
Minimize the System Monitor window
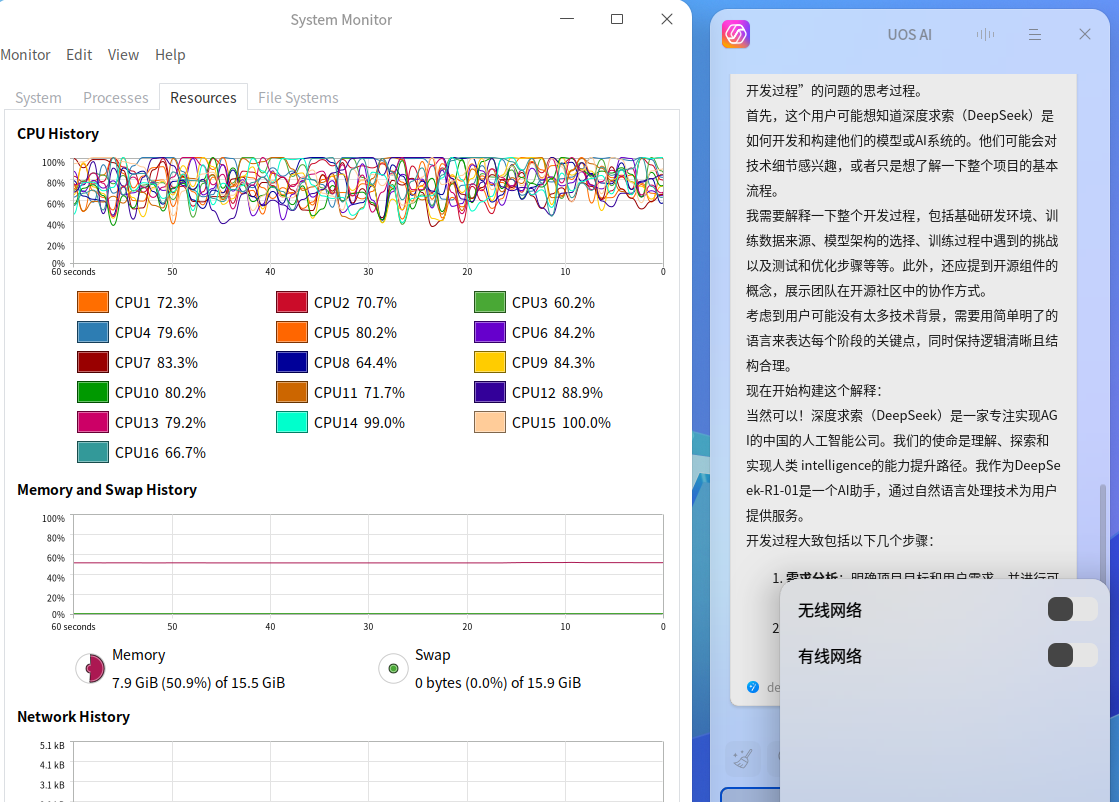(567, 19)
